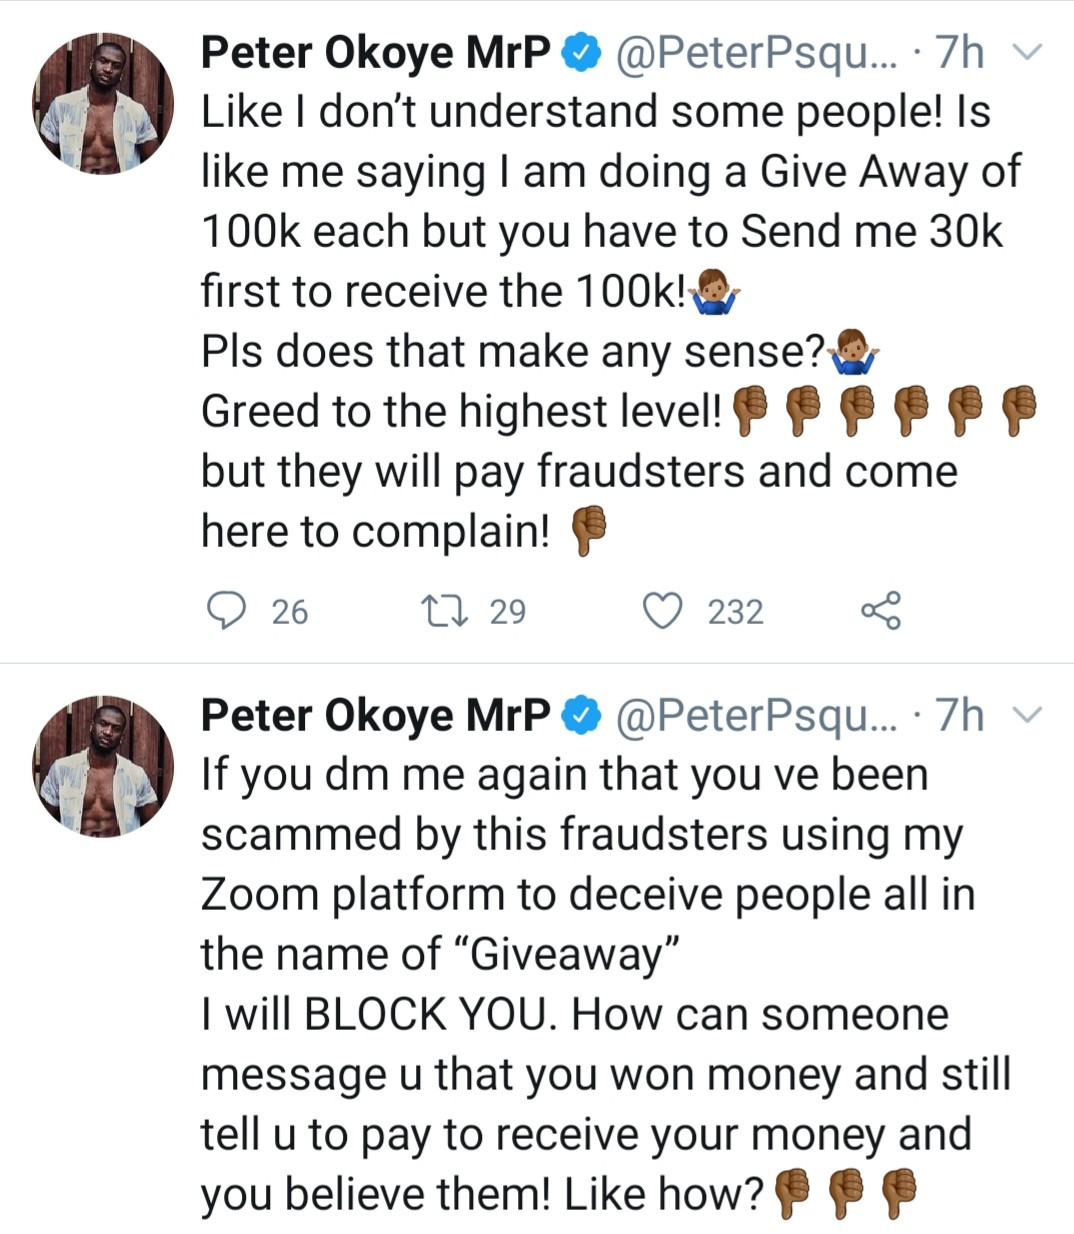This screenshot has width=1074, height=1234.
Task: Click the verified badge on the bottom tweet
Action: click(581, 715)
